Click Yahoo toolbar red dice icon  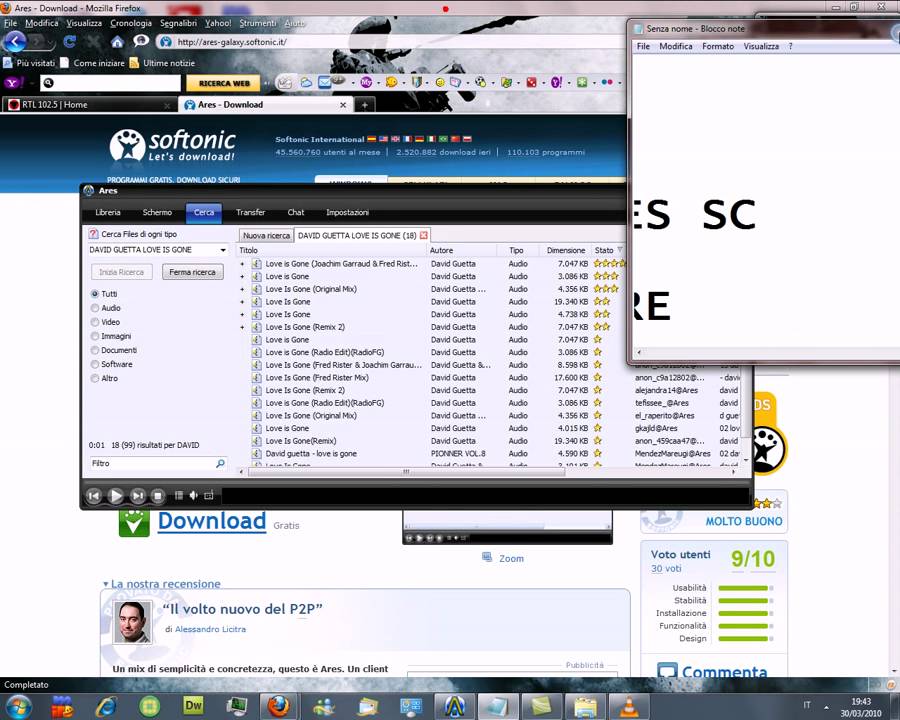tap(532, 83)
